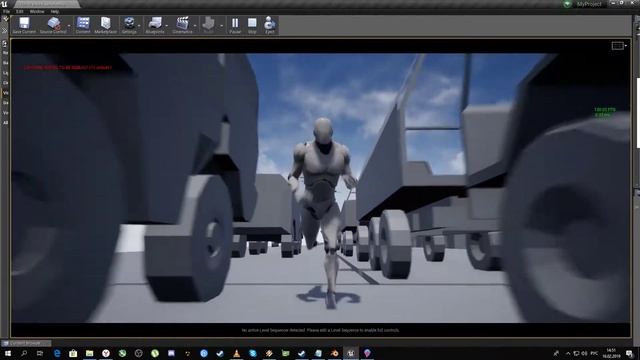The width and height of the screenshot is (640, 360).
Task: Open the Edit menu
Action: pyautogui.click(x=20, y=11)
